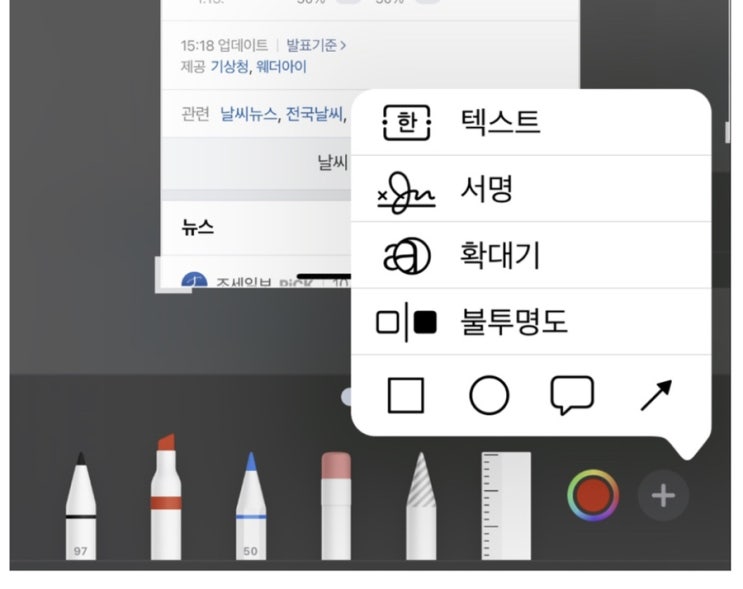Insert a speech bubble shape
The height and width of the screenshot is (589, 743).
[x=572, y=396]
